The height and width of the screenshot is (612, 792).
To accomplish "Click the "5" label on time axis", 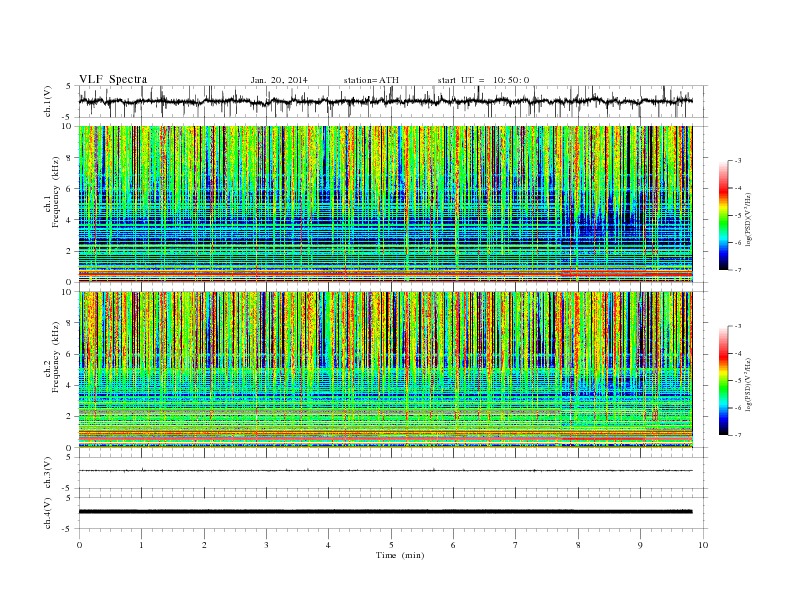I will coord(391,545).
